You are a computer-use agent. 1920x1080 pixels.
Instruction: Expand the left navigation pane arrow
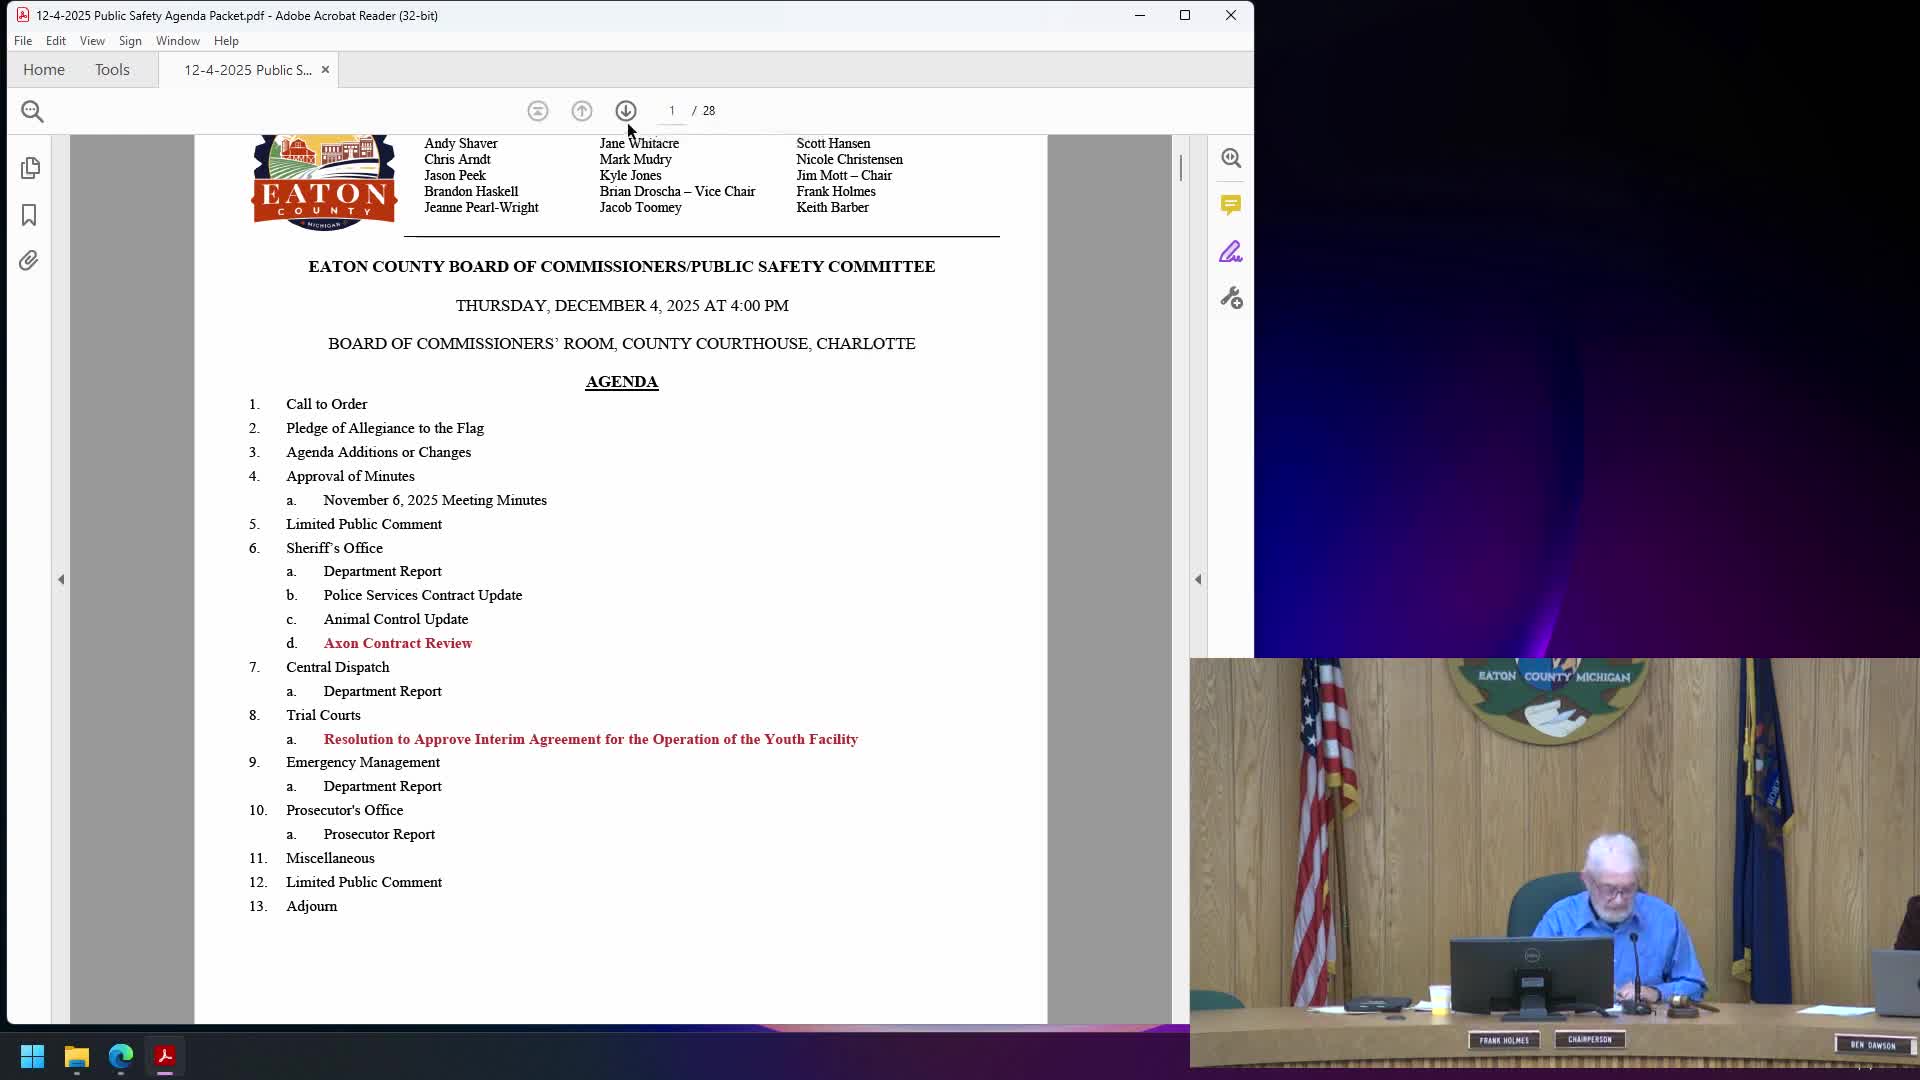[x=61, y=579]
